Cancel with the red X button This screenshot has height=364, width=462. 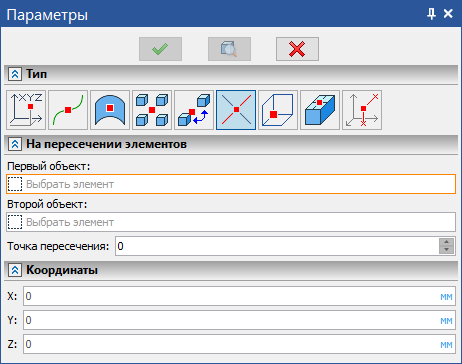click(297, 49)
